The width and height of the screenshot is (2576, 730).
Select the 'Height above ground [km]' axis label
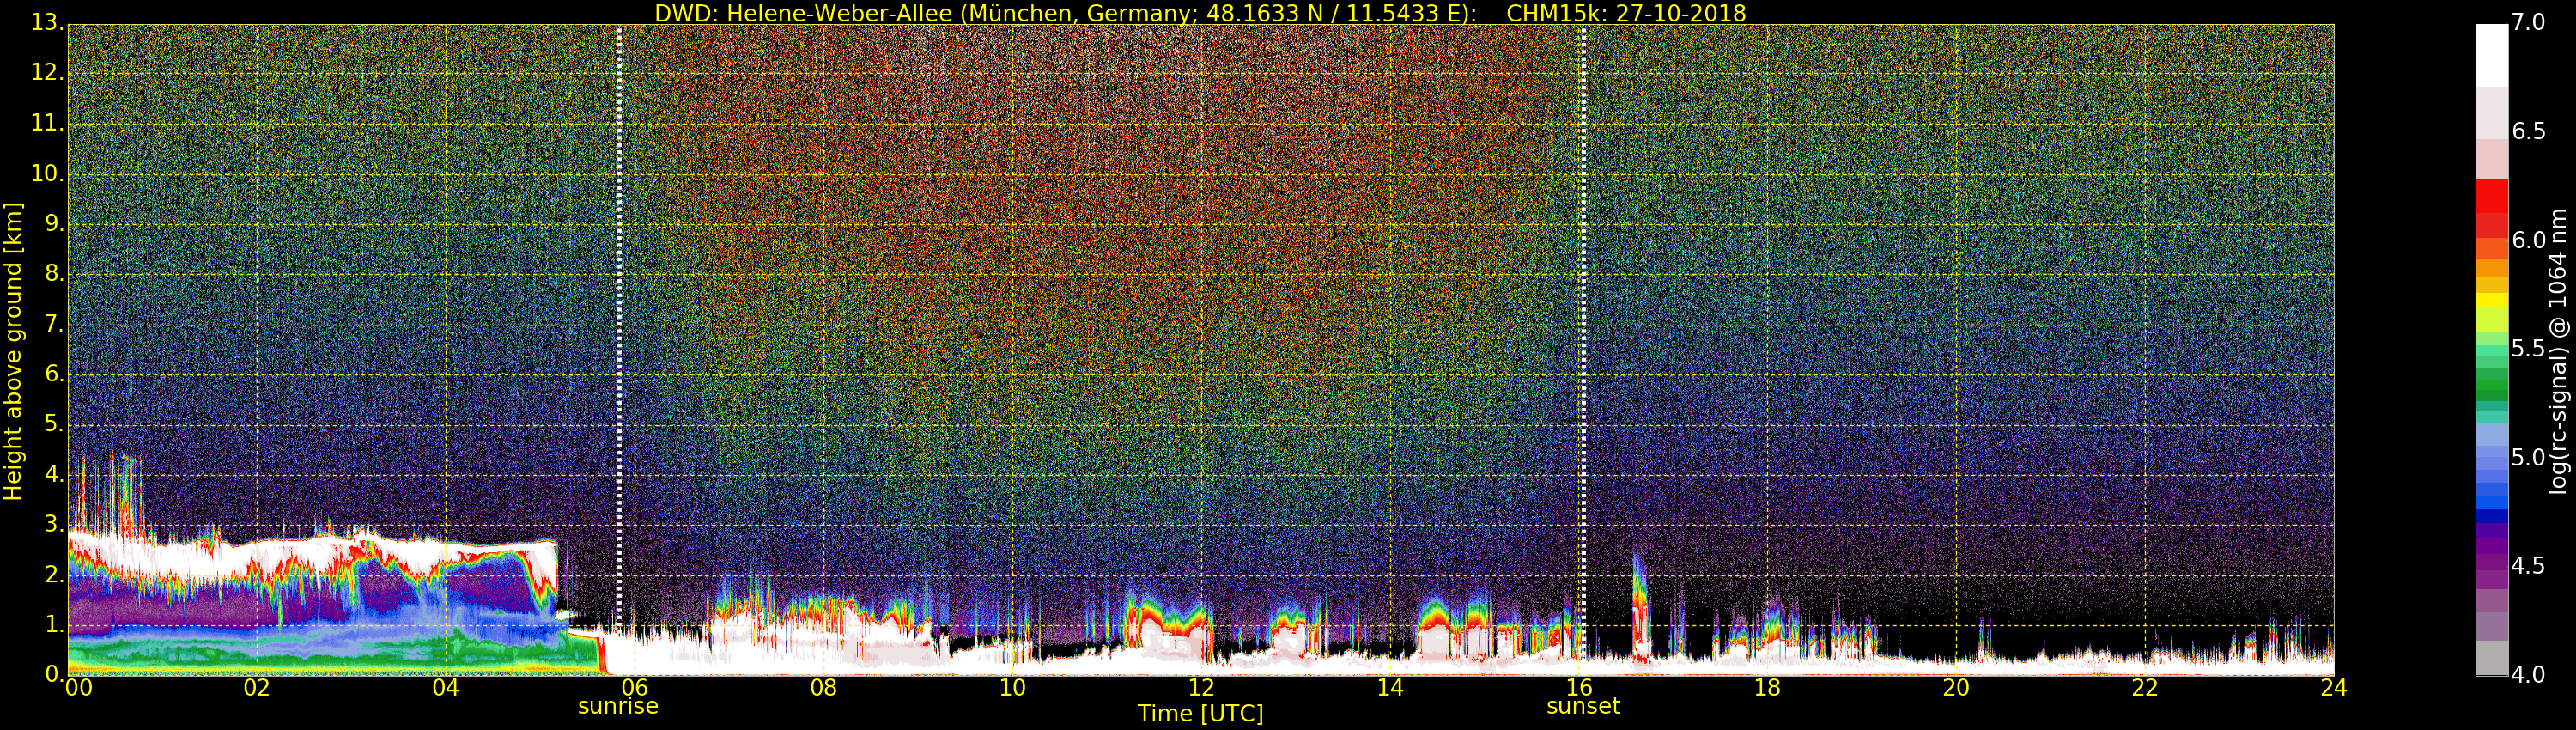click(x=13, y=351)
